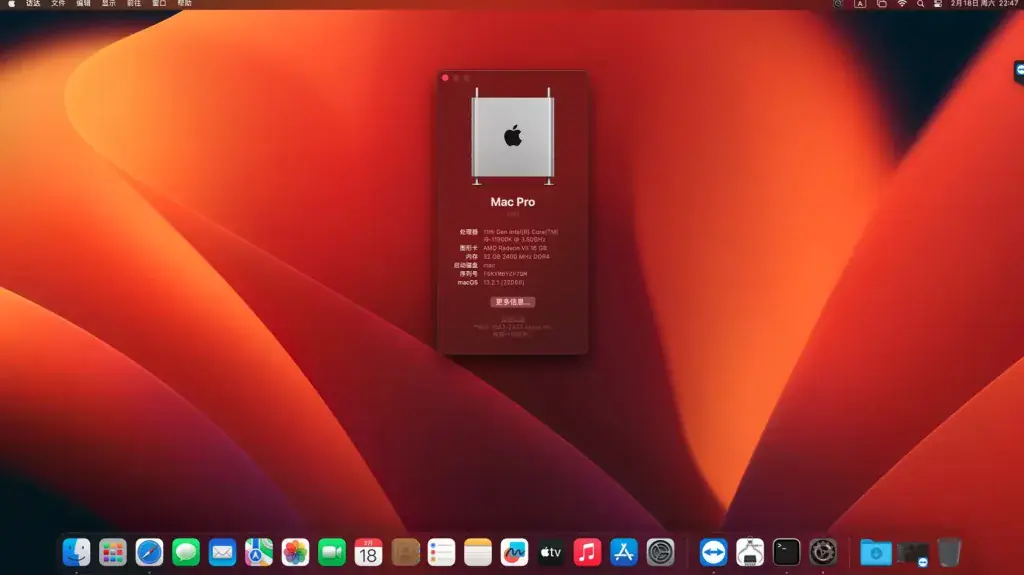Open the regulatory certification link under the More Info button

tap(513, 320)
